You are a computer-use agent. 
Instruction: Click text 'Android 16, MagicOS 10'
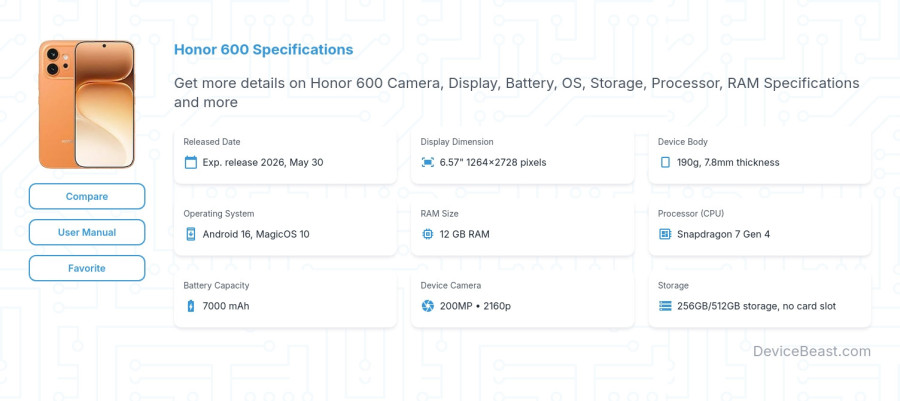click(x=256, y=234)
